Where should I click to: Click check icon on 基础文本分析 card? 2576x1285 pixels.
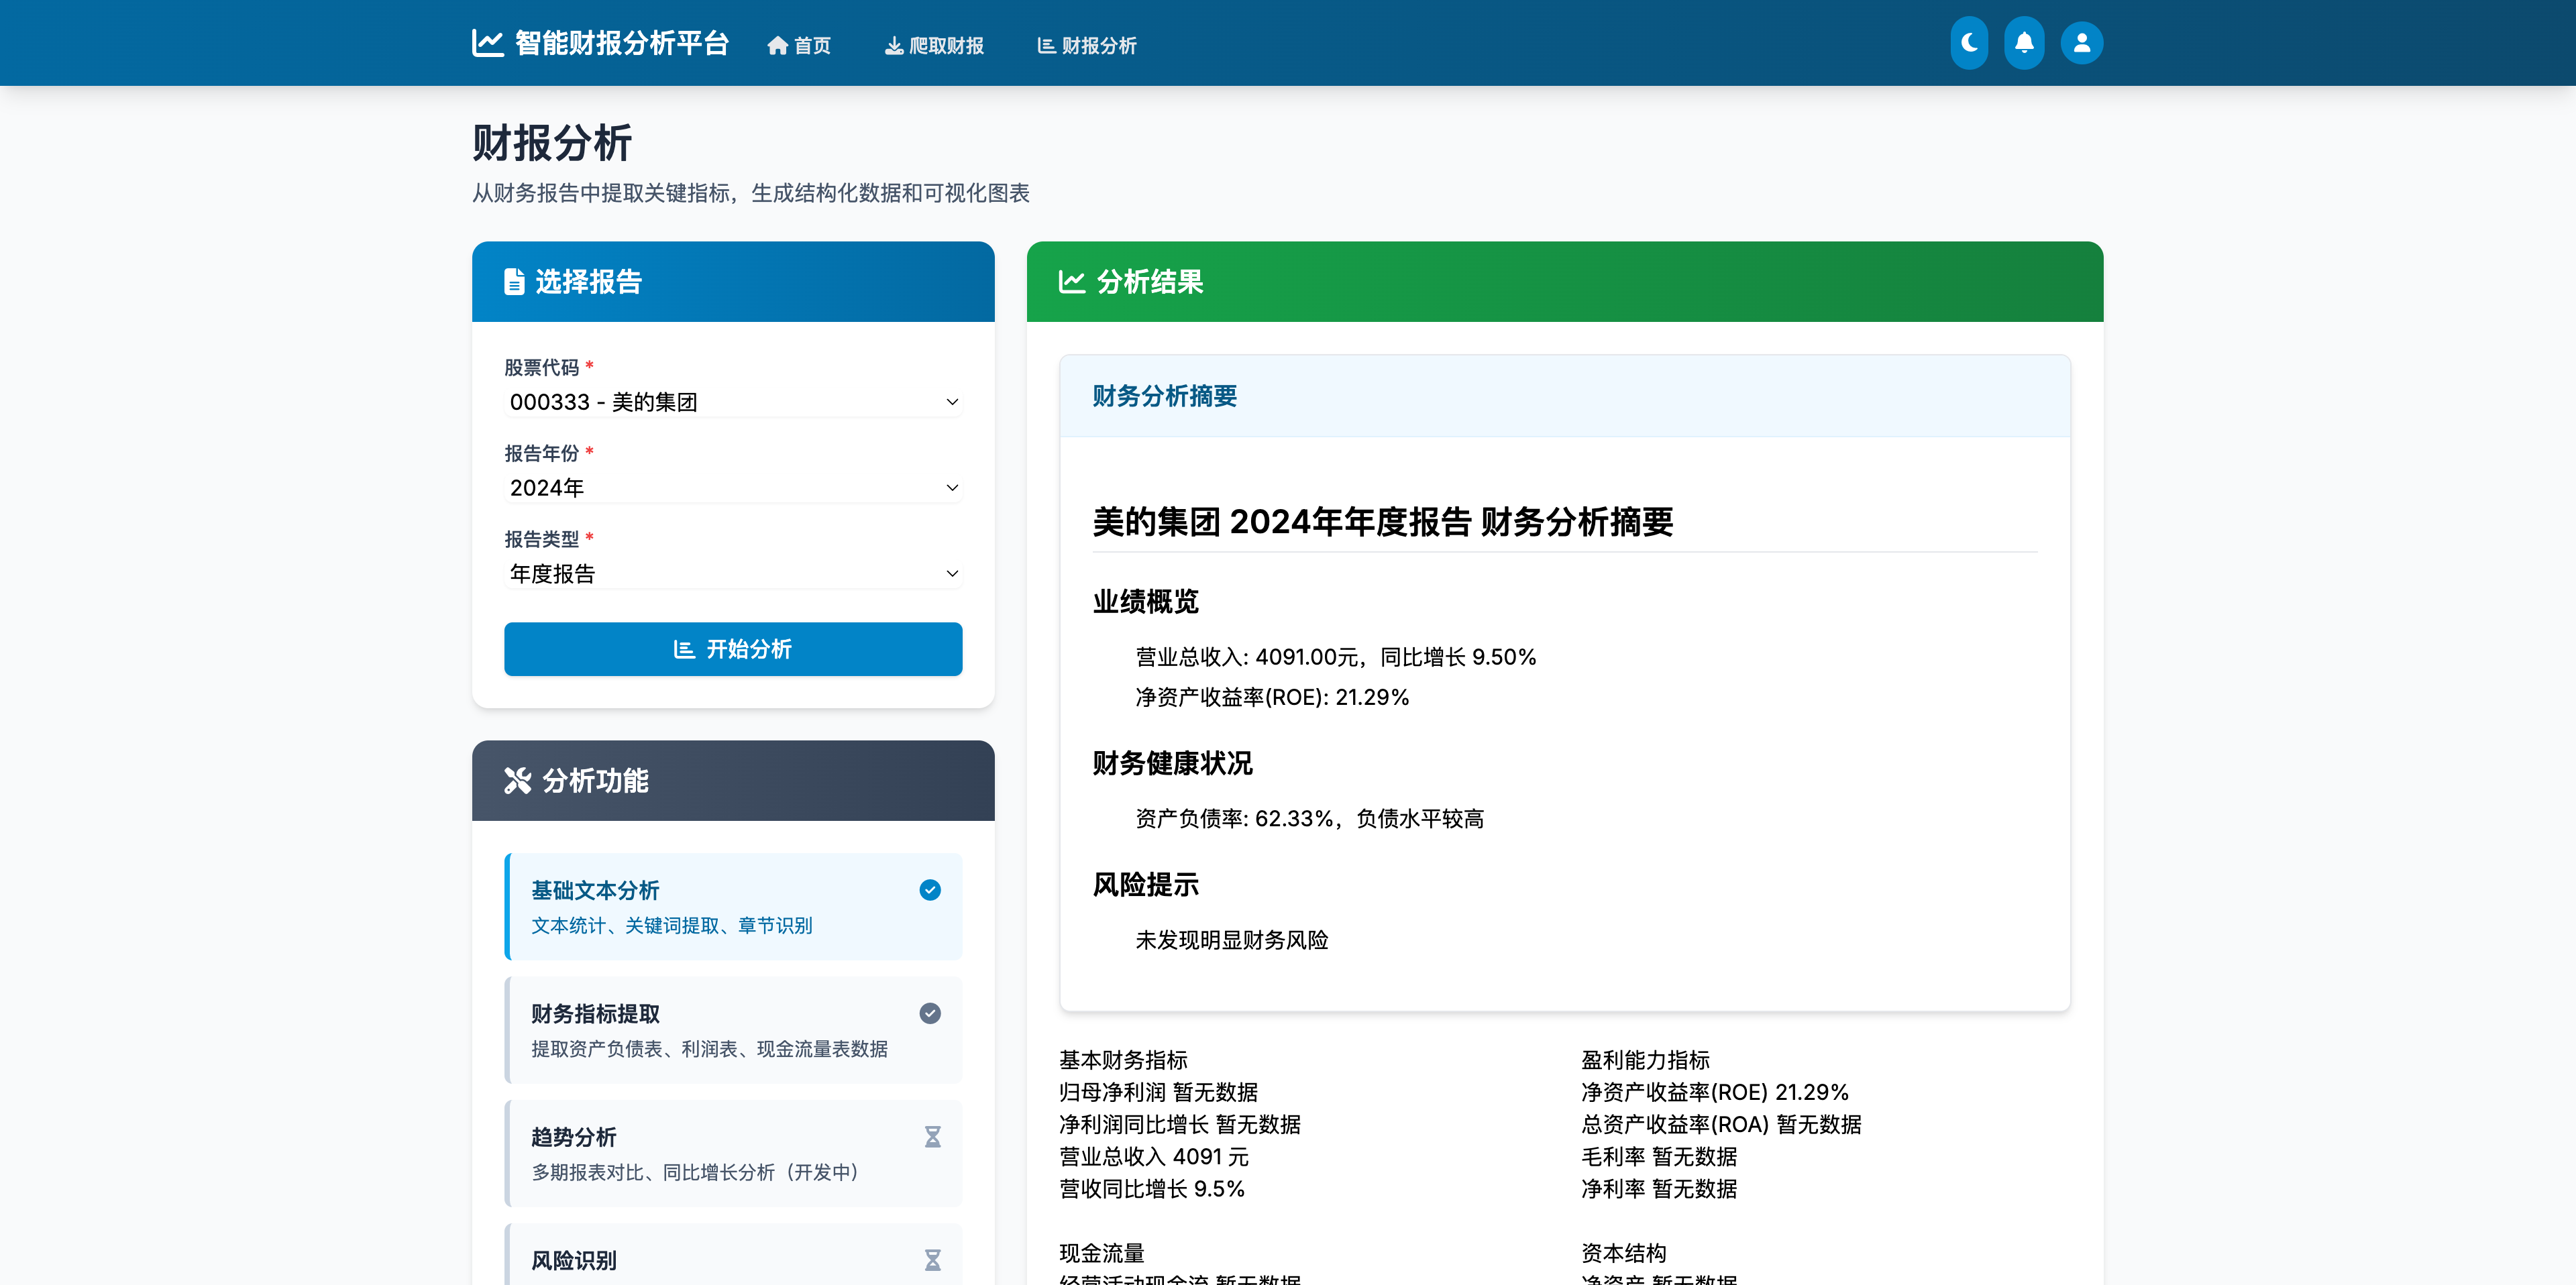pos(930,890)
